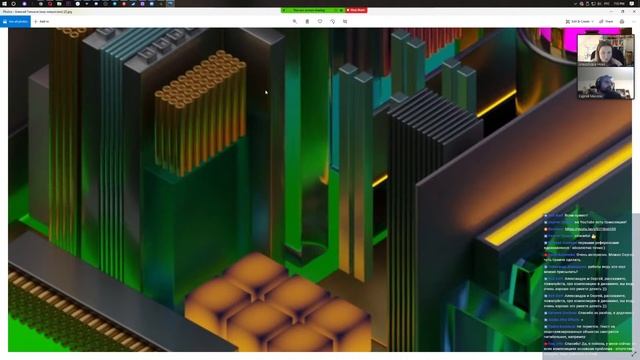Expand the Edit & Create dropdown
Viewport: 640px width, 360px height.
[x=579, y=22]
